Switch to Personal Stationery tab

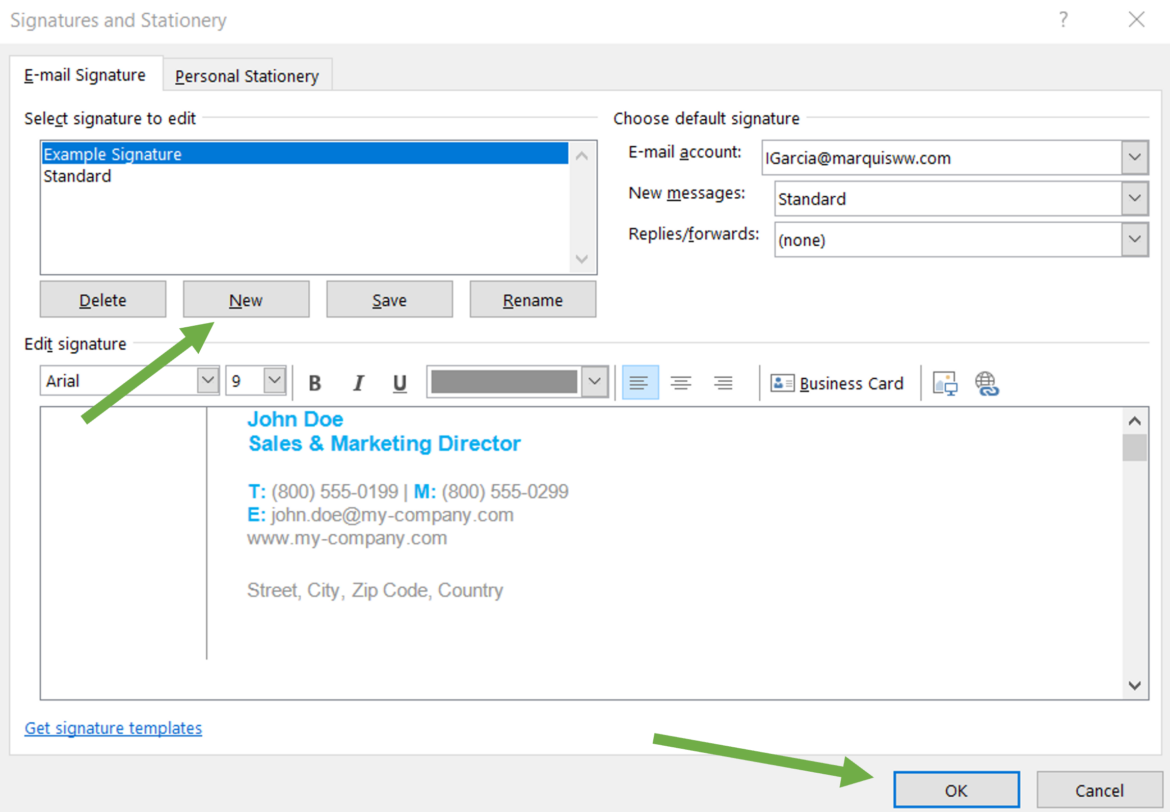pos(247,76)
